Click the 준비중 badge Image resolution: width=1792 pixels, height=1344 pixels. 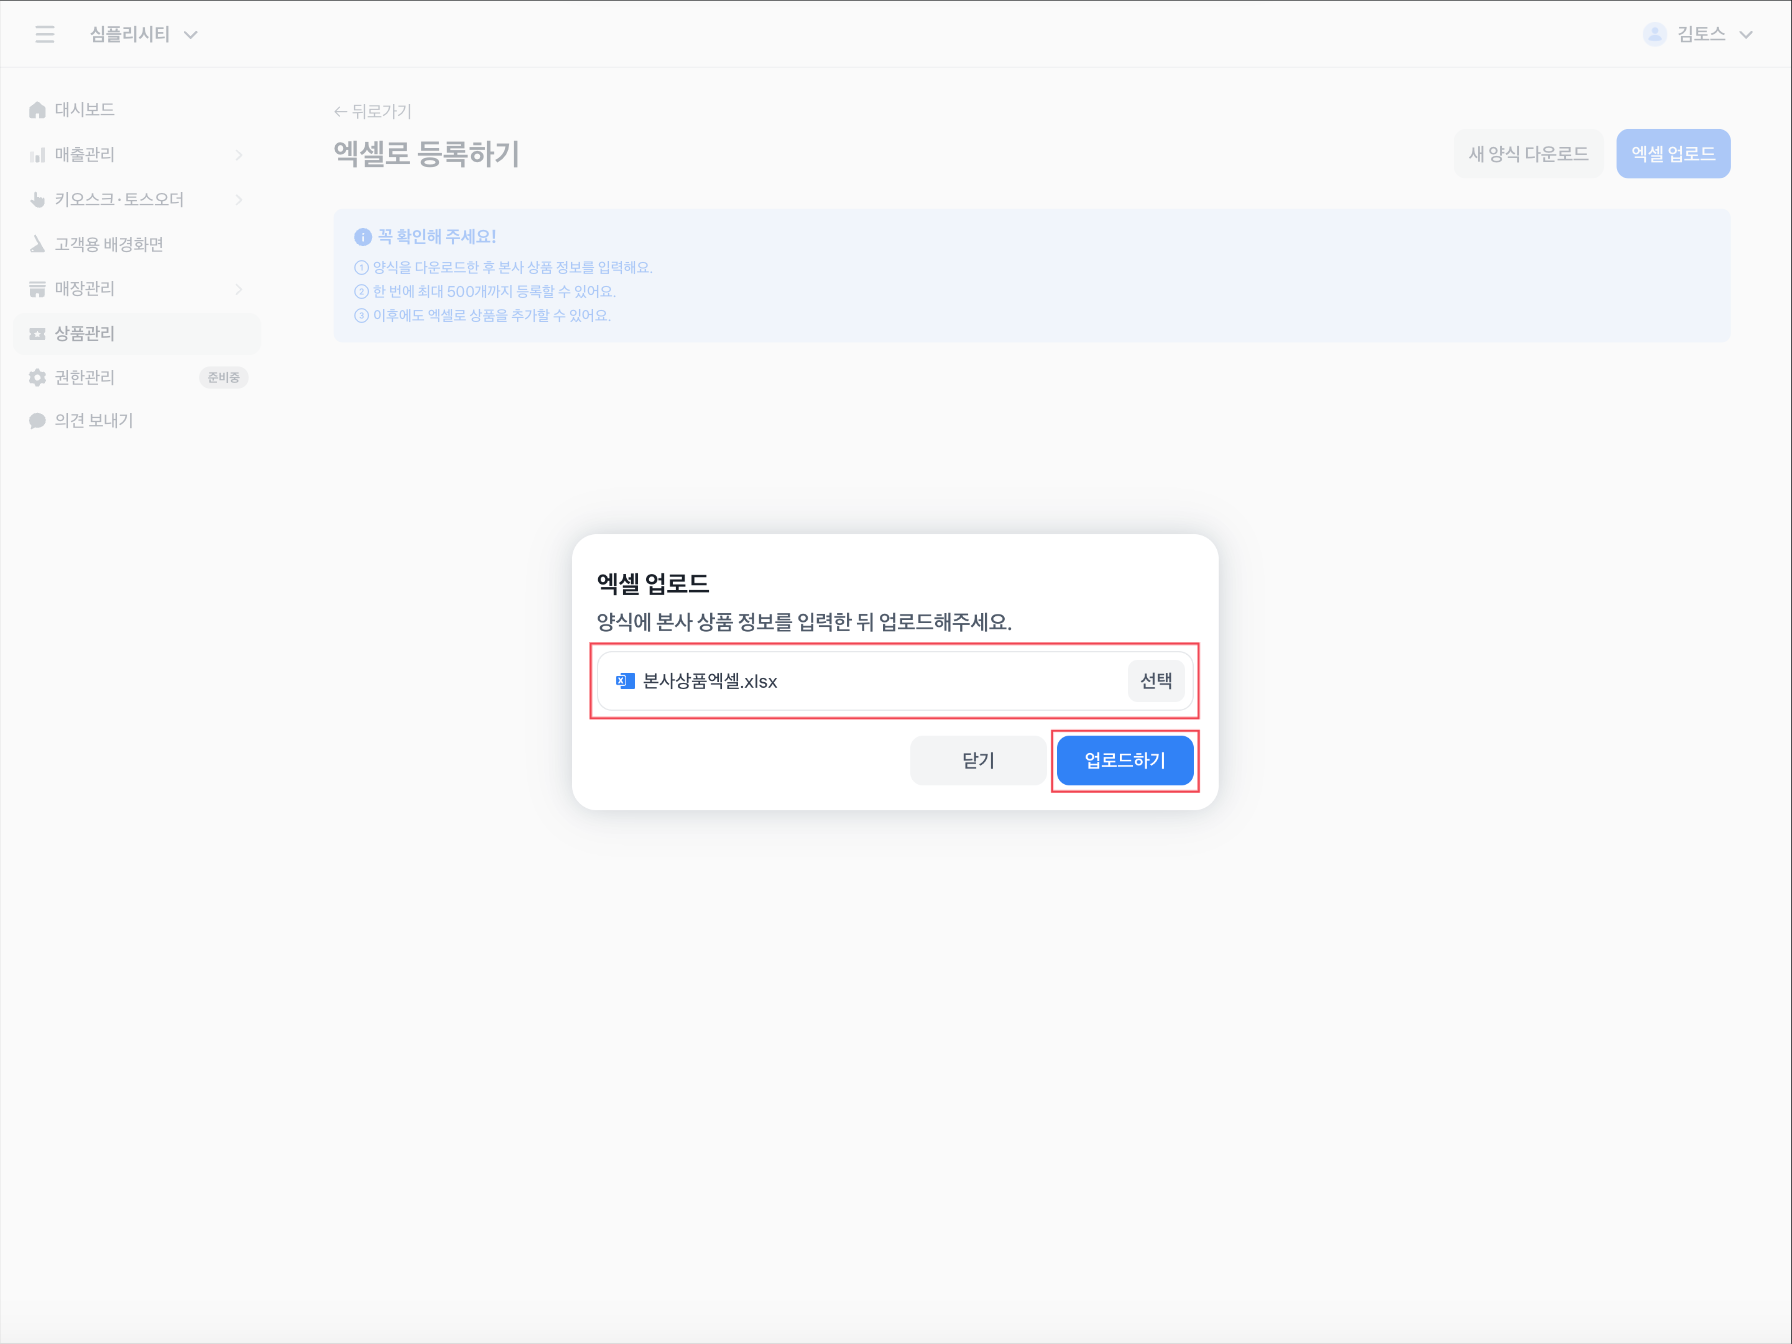[x=224, y=378]
